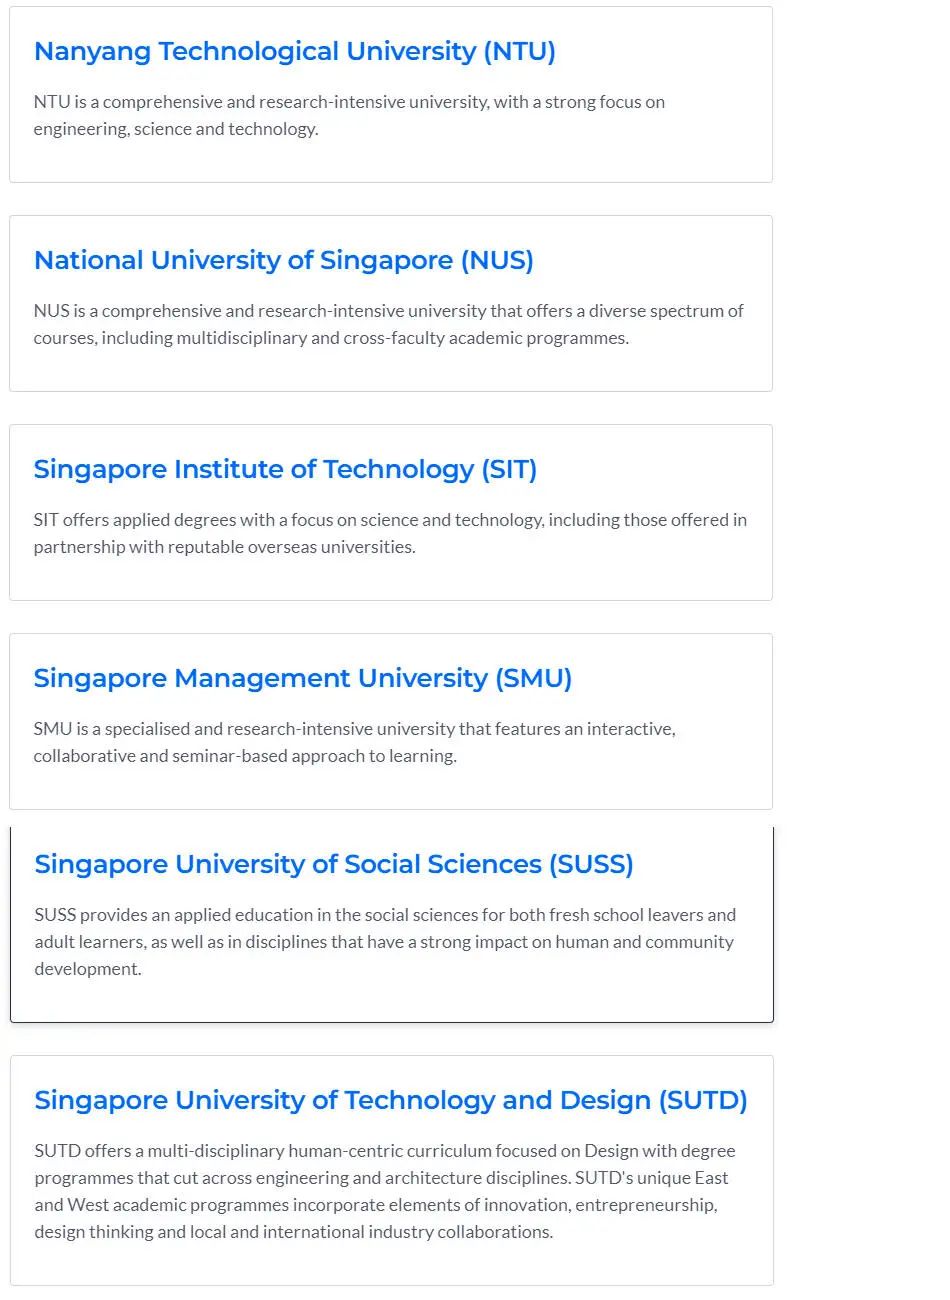
Task: Click the SUSS description about social sciences education
Action: point(385,942)
